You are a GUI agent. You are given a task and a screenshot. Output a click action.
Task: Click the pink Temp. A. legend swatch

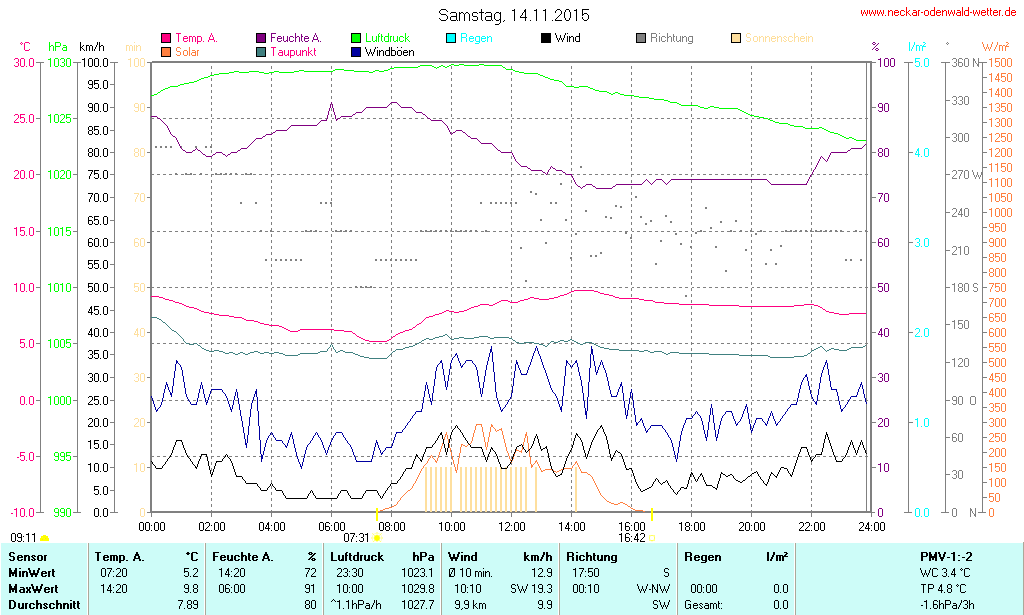point(166,38)
